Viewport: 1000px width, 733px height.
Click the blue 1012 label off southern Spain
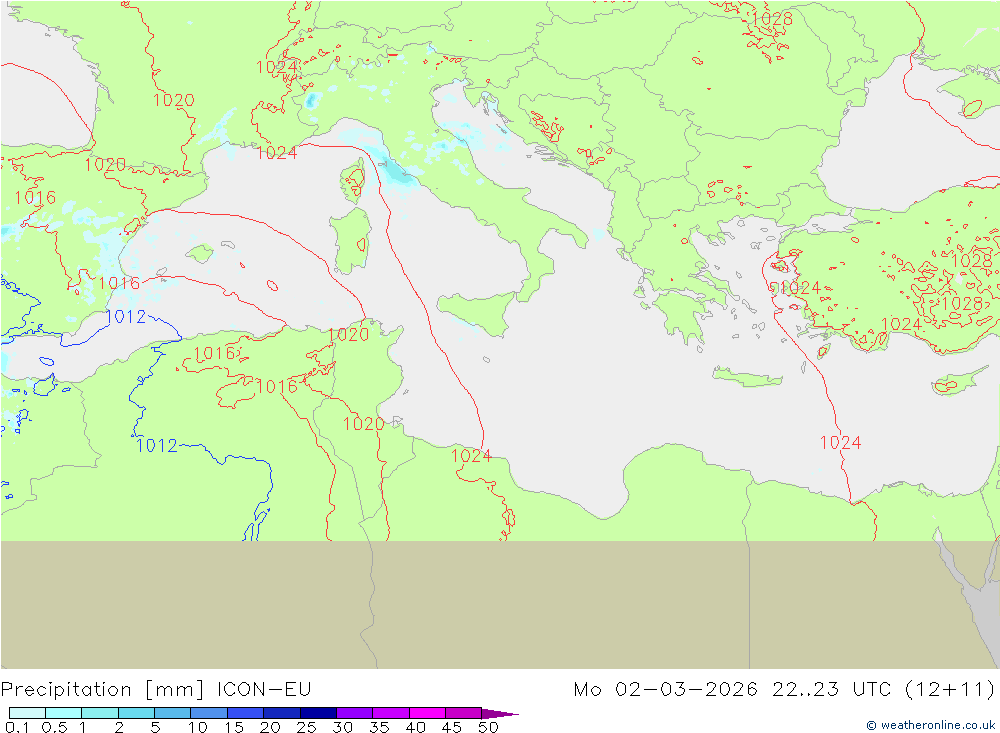point(126,316)
